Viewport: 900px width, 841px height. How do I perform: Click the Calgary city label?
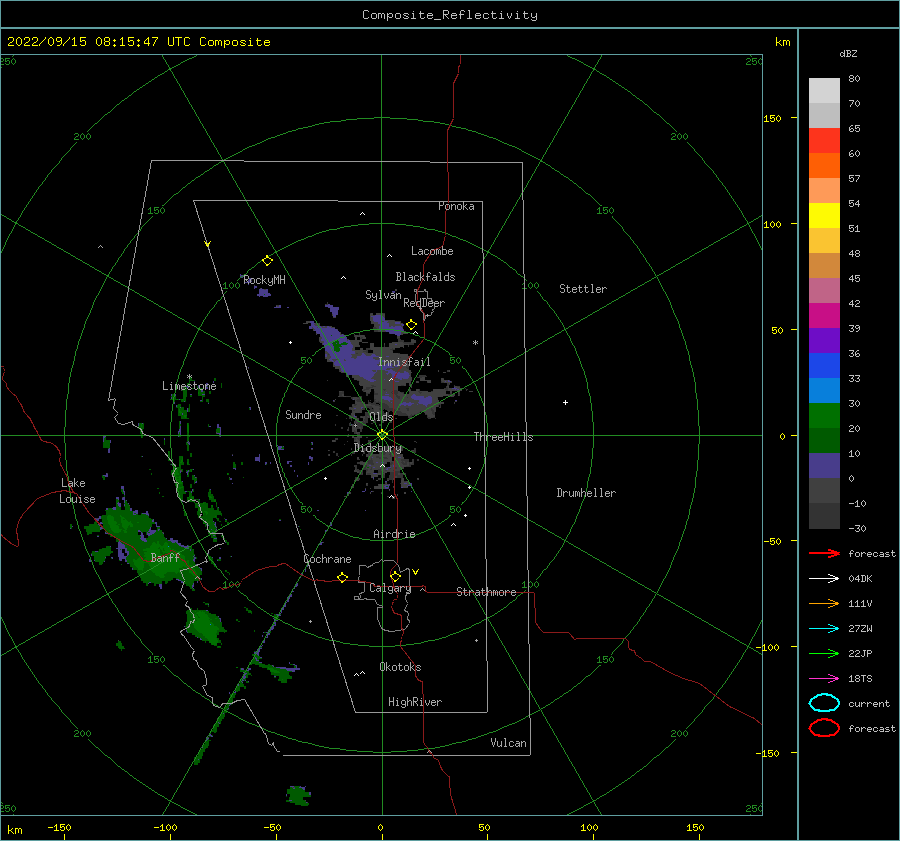click(x=390, y=588)
